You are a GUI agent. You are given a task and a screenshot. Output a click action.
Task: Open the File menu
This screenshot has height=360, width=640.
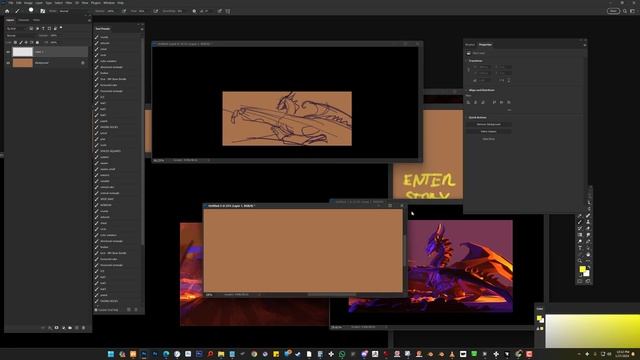[x=11, y=3]
